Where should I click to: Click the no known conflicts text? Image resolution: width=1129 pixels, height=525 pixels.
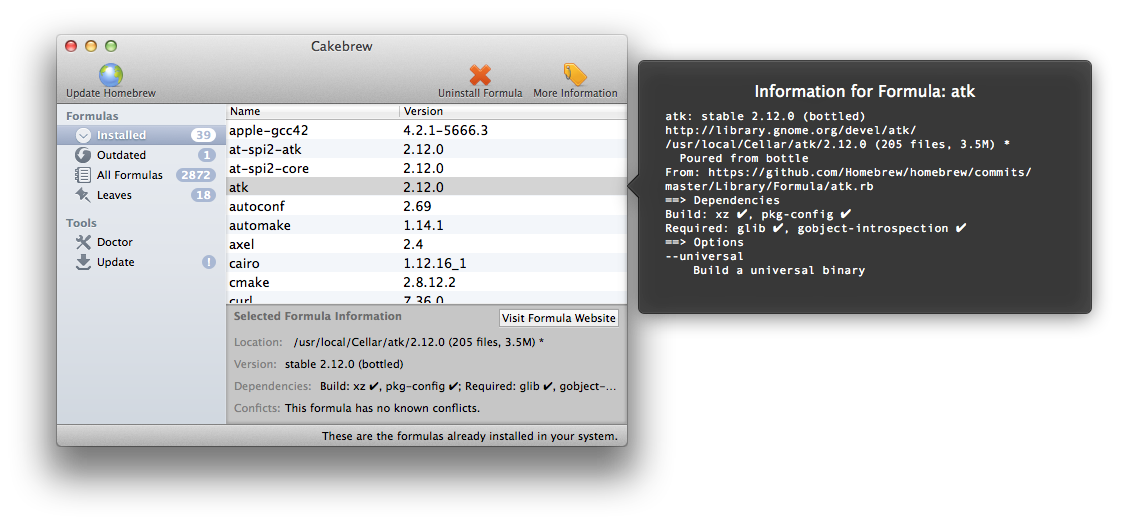pyautogui.click(x=382, y=408)
